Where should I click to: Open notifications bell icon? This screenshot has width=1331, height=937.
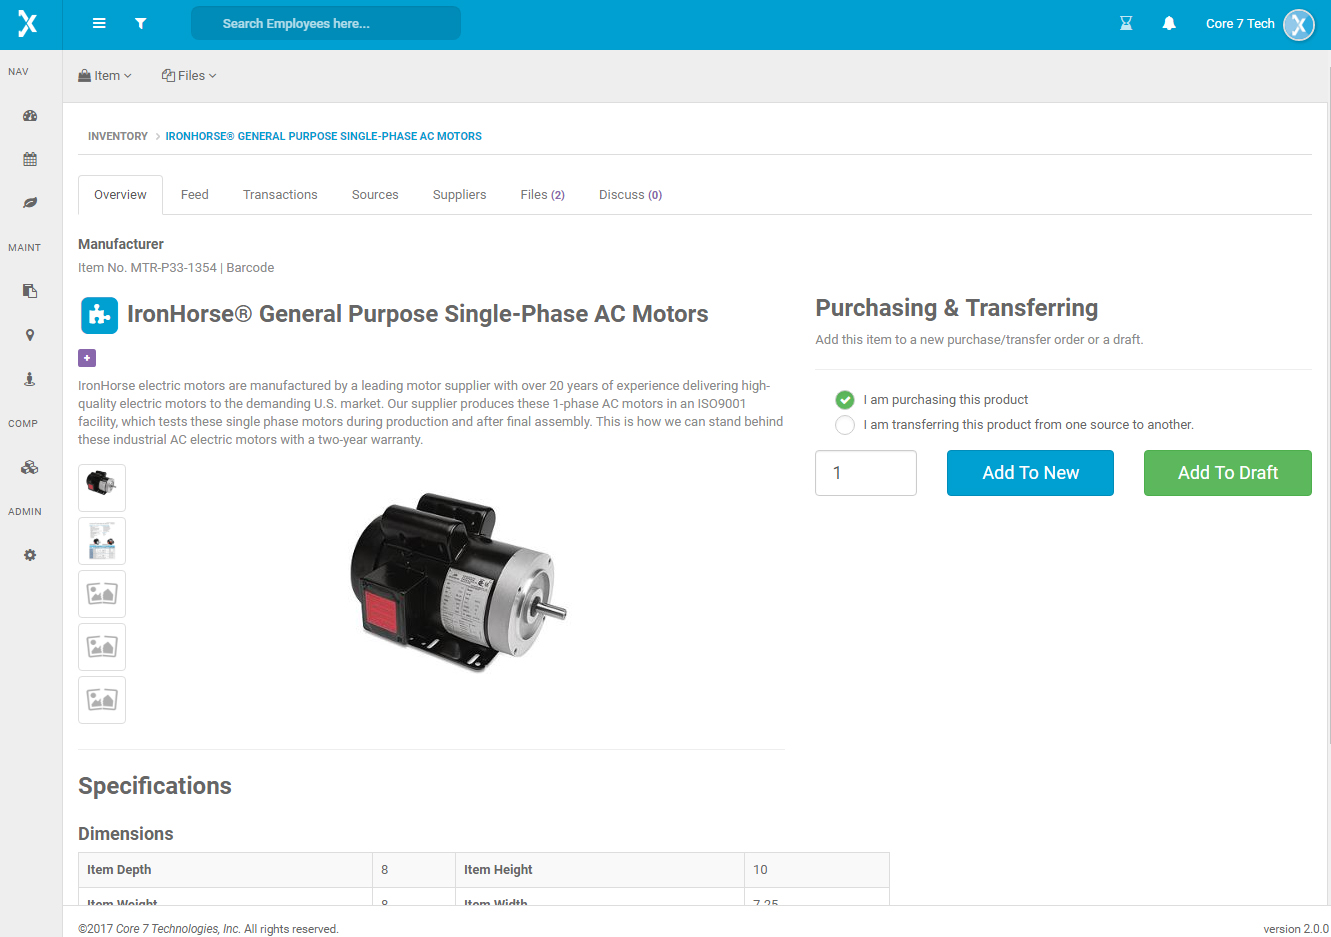(x=1169, y=23)
